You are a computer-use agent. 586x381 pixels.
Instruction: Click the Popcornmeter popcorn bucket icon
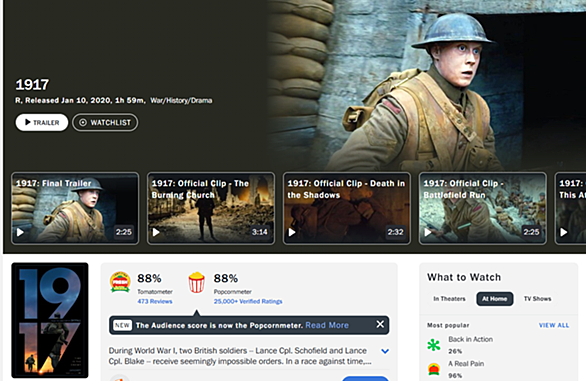197,282
